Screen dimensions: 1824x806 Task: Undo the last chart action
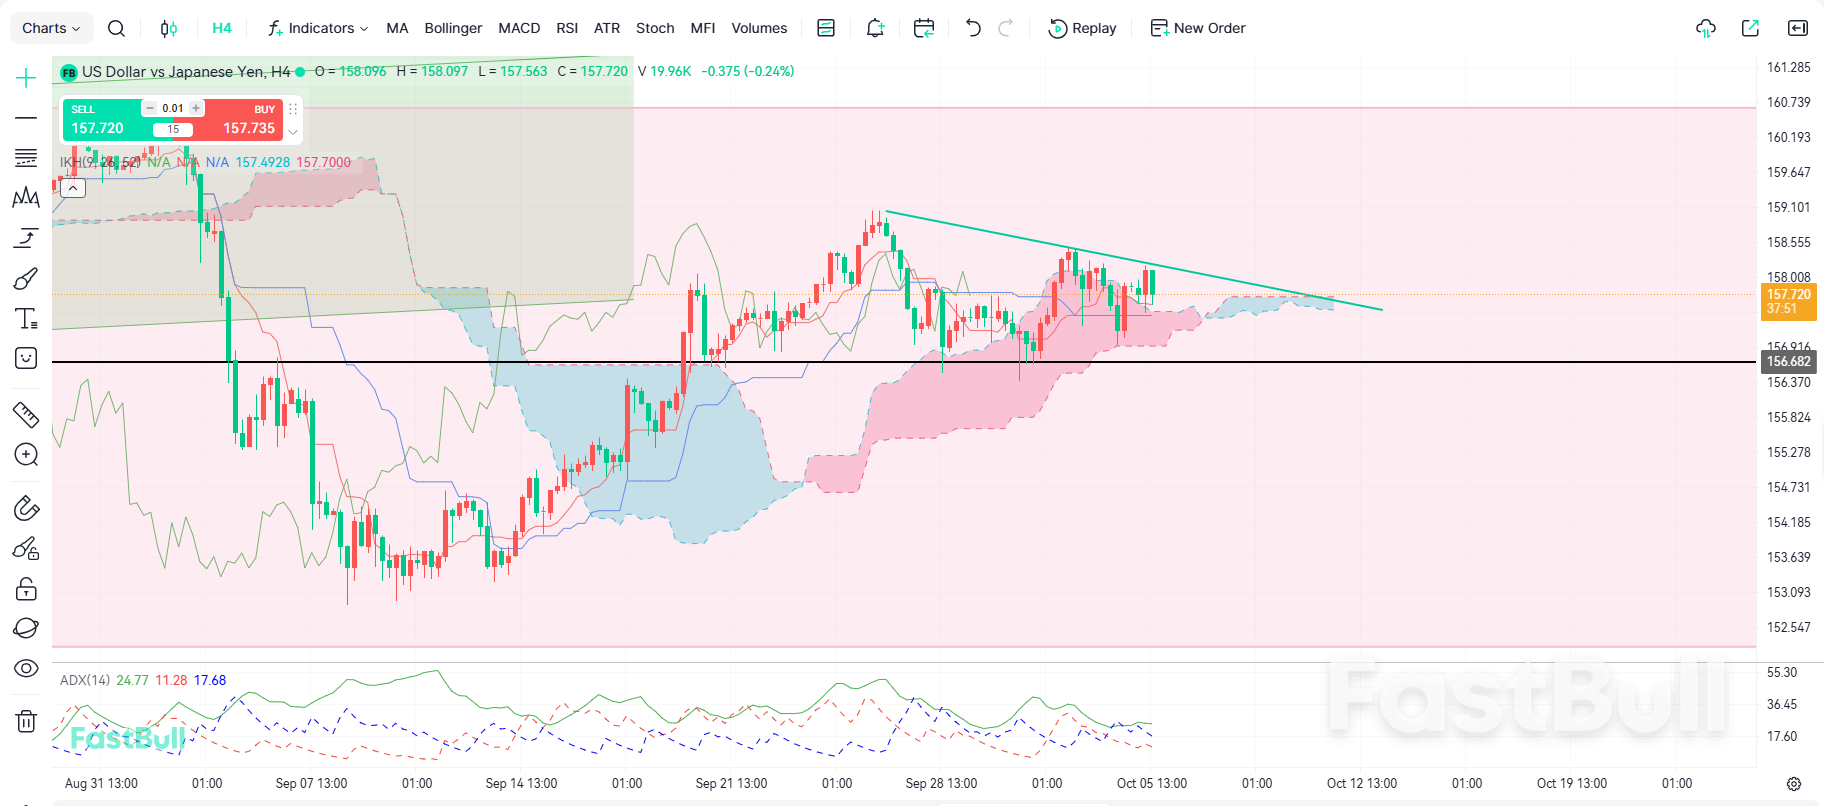pos(973,28)
